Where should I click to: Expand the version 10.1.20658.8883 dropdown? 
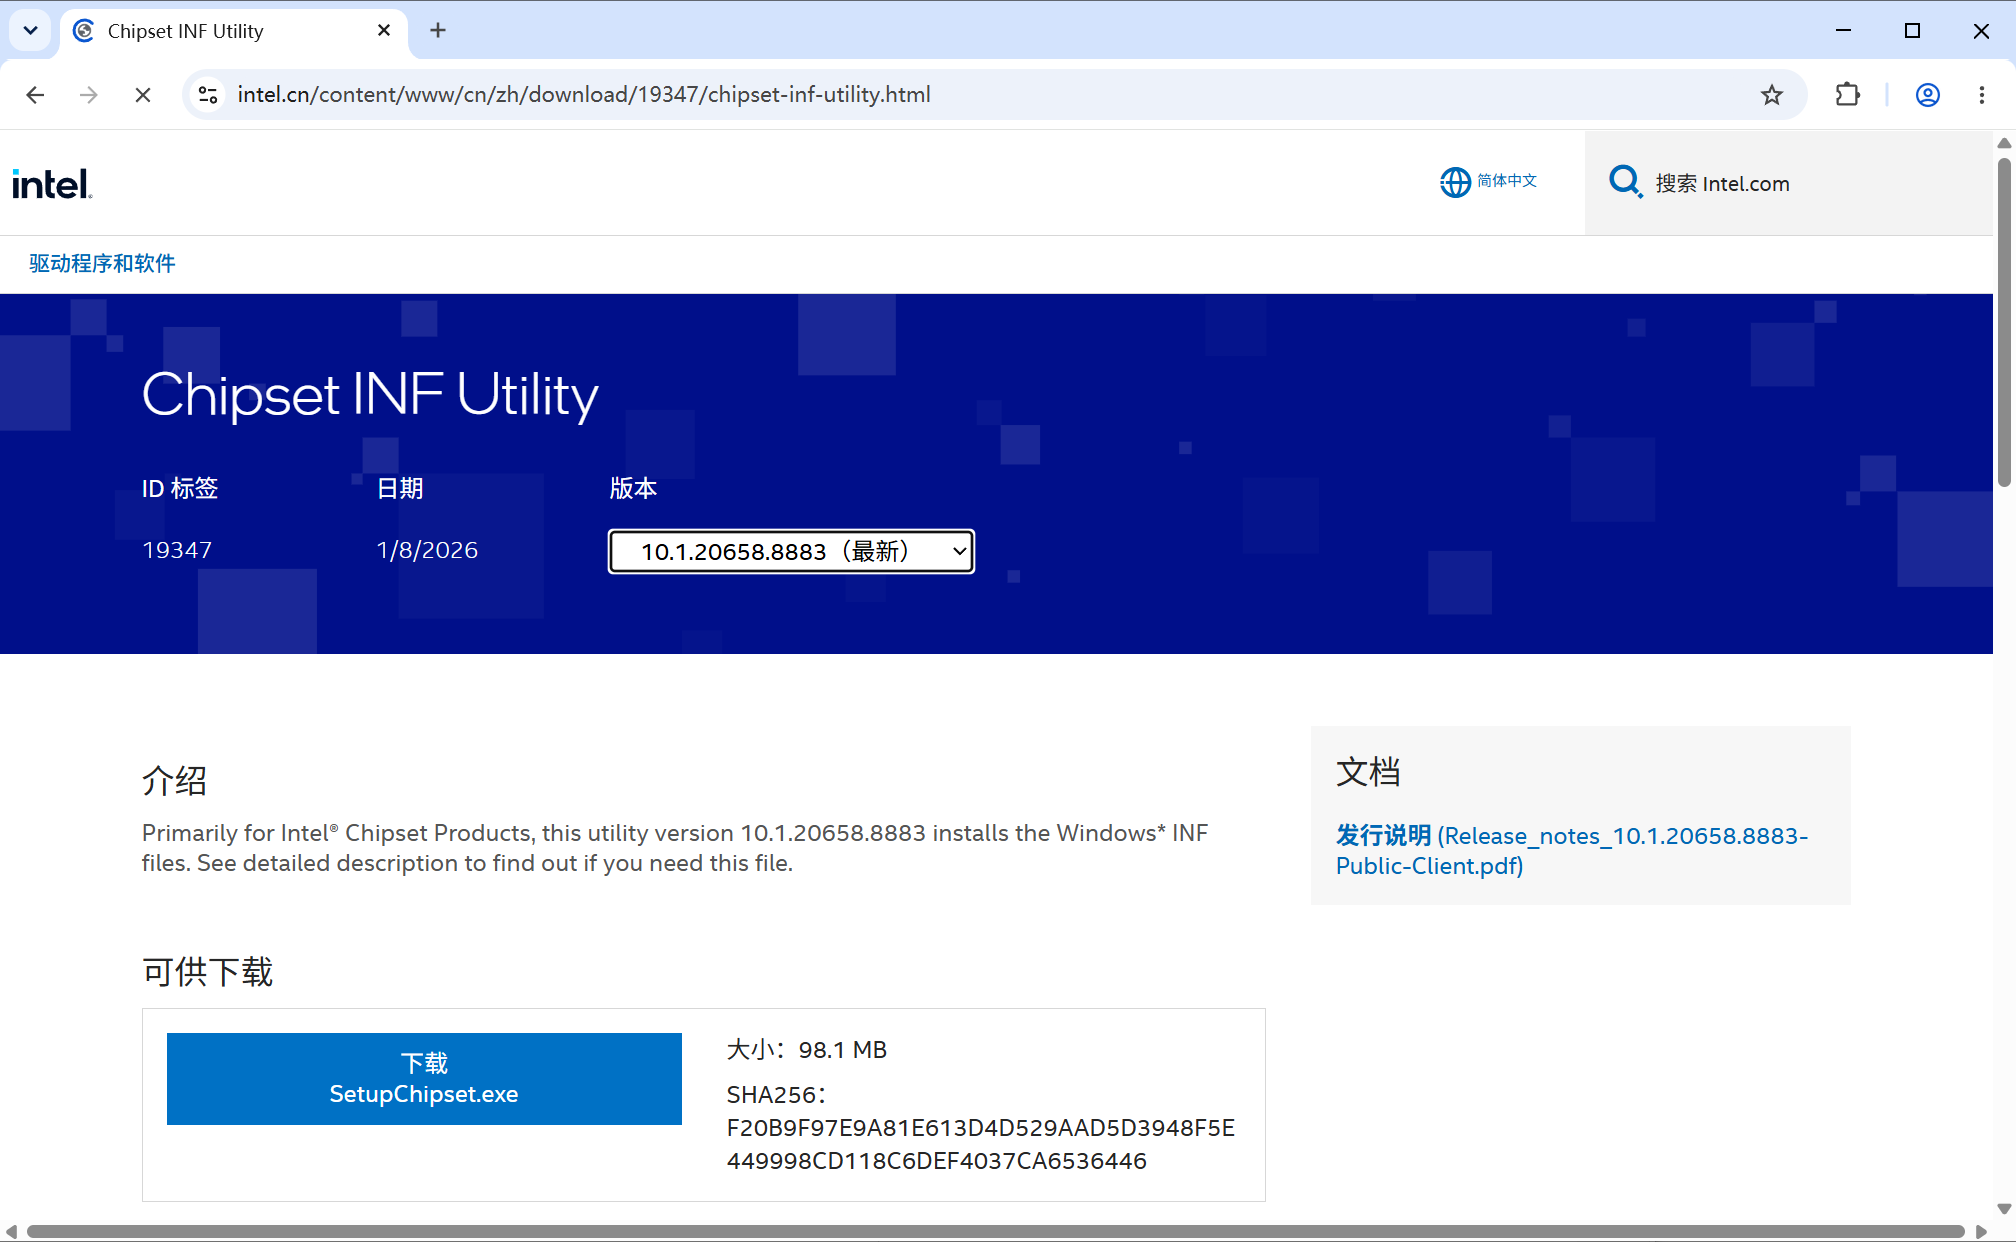791,551
